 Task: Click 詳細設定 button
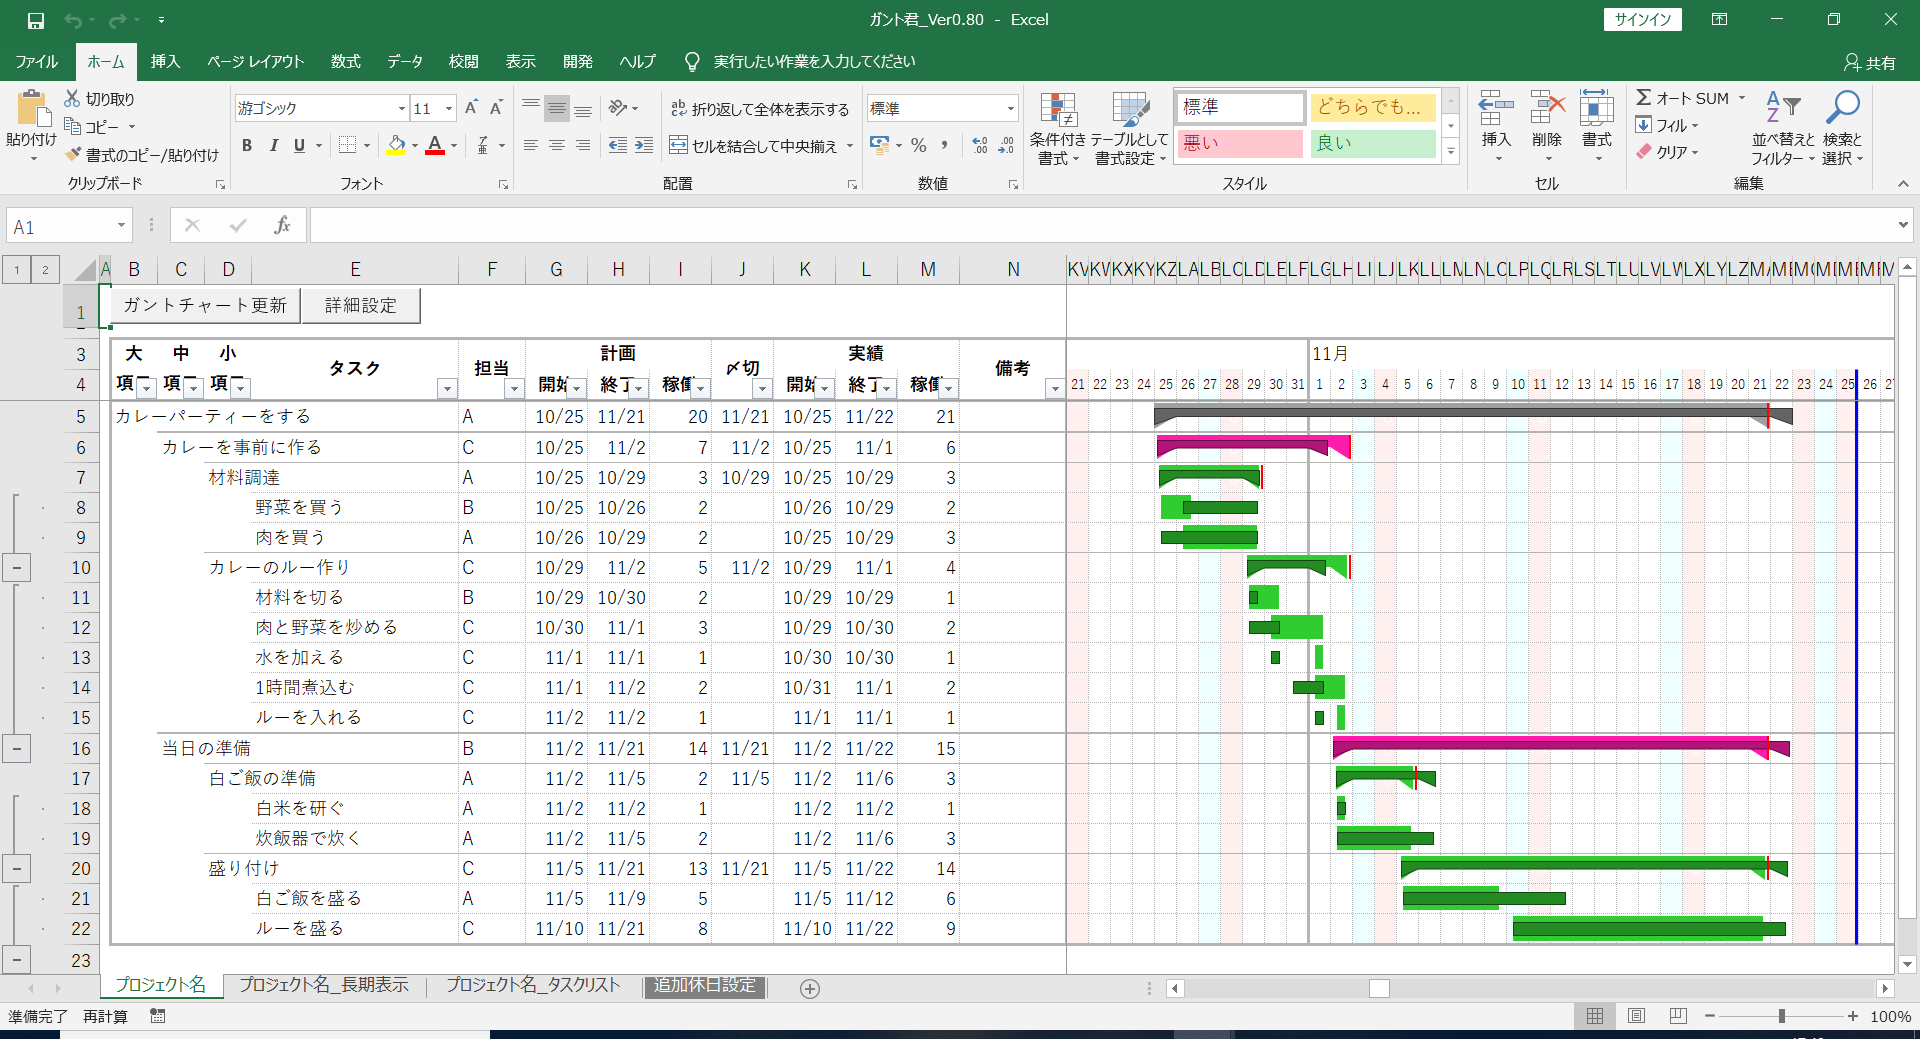[361, 305]
